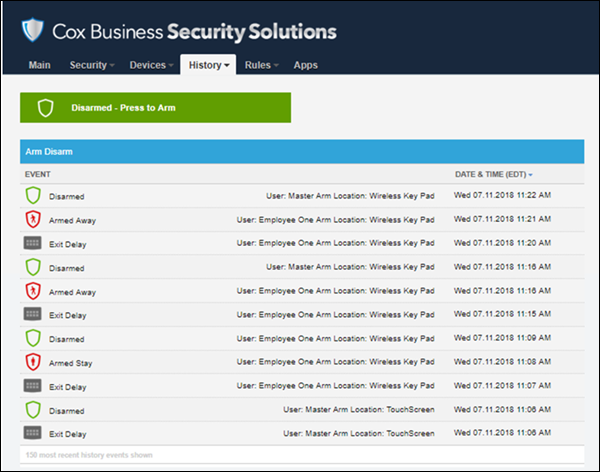Click user details of the 11:22 AM Disarmed row
The height and width of the screenshot is (472, 600).
pos(350,196)
